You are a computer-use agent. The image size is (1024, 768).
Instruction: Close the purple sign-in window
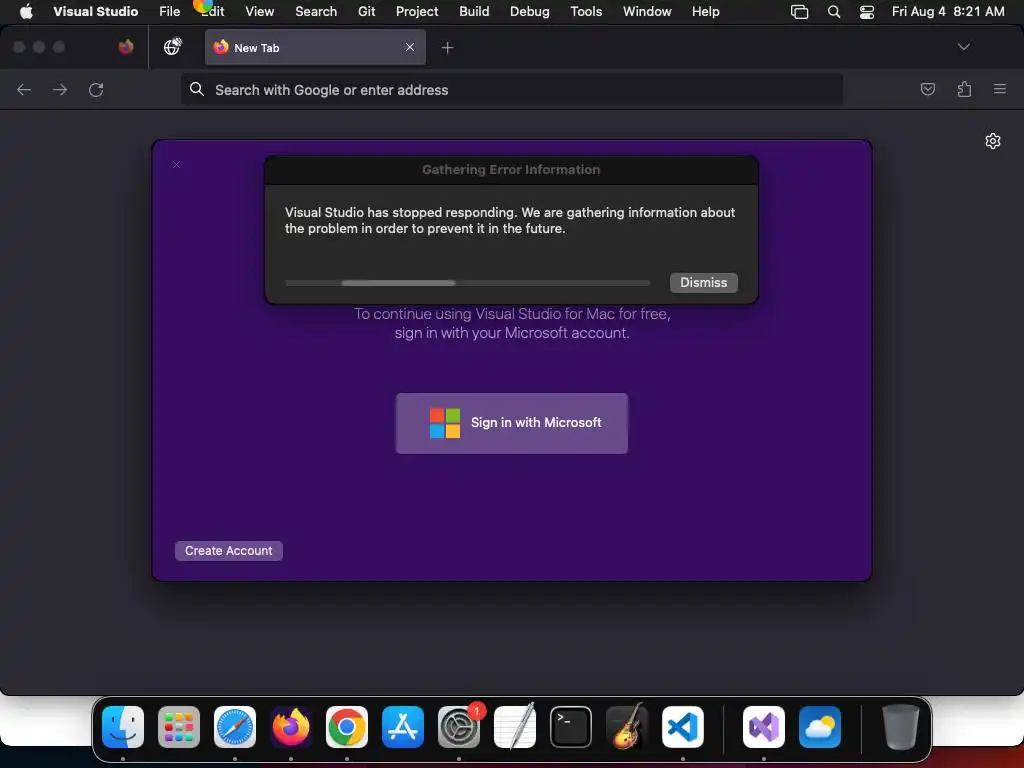(176, 165)
